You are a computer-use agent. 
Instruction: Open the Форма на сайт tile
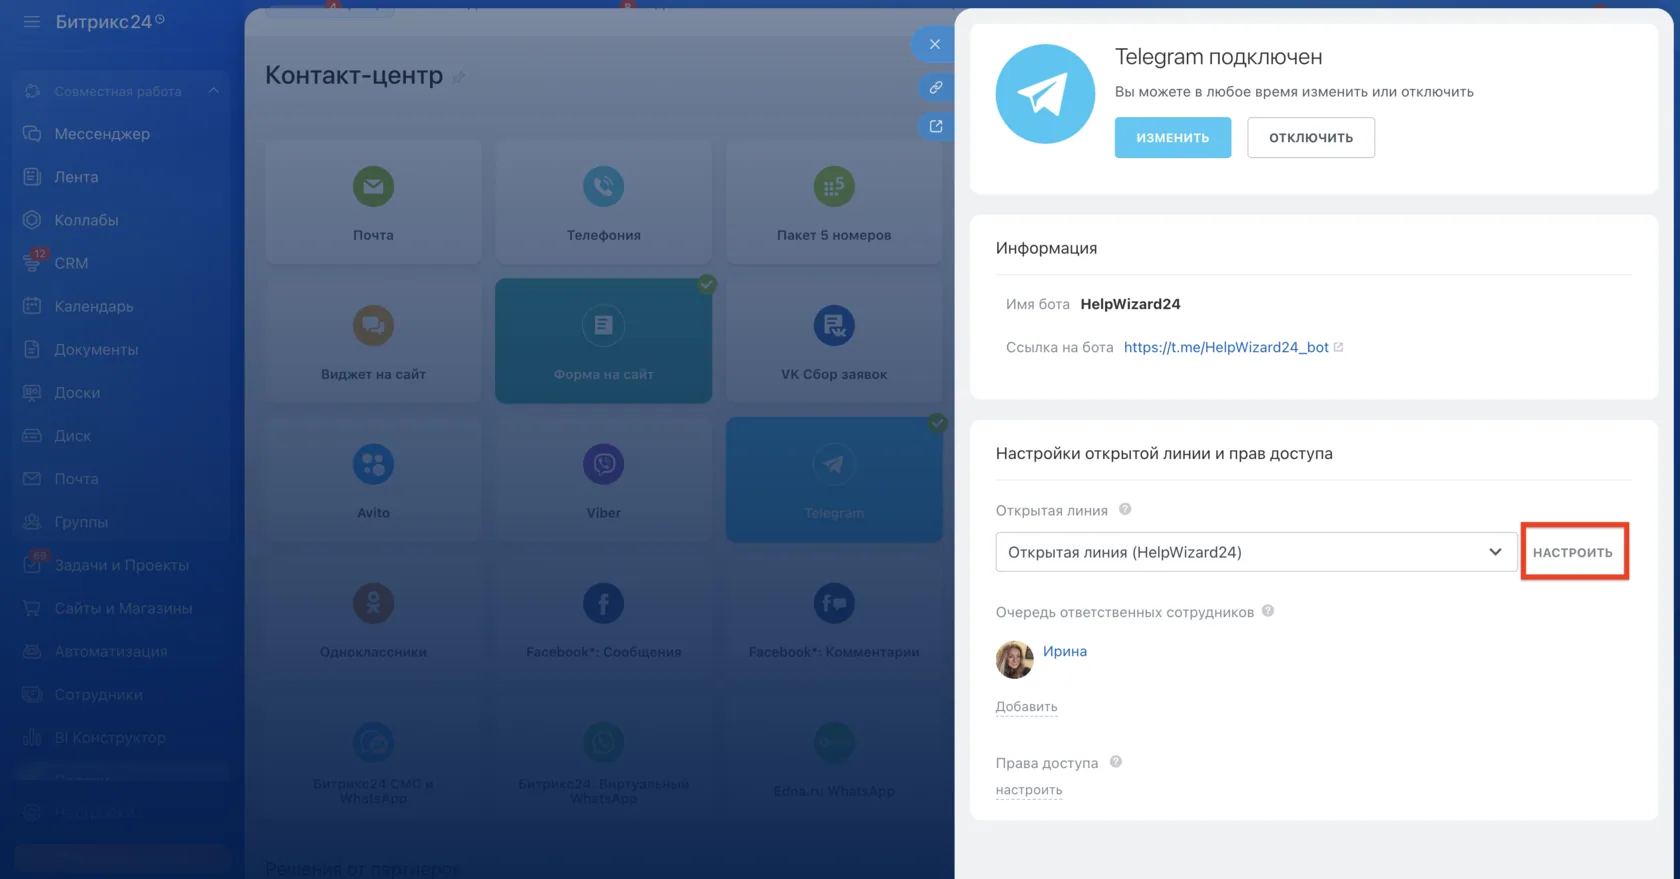pyautogui.click(x=604, y=341)
